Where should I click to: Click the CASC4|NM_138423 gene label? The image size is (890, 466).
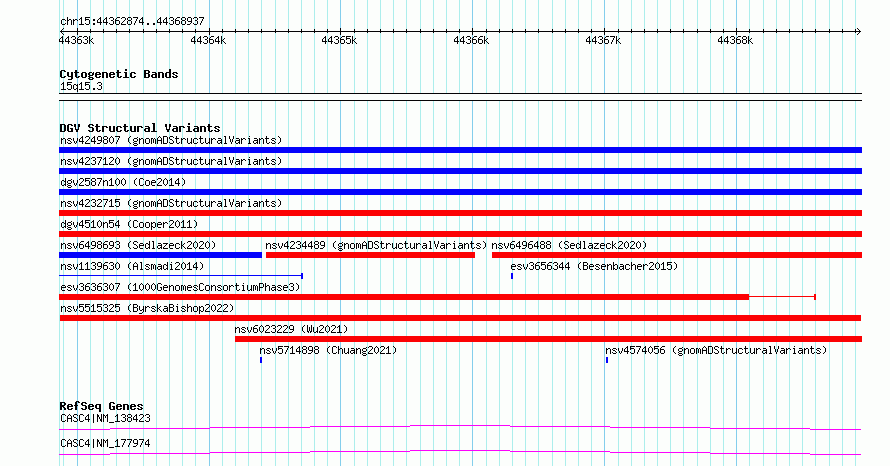(106, 418)
